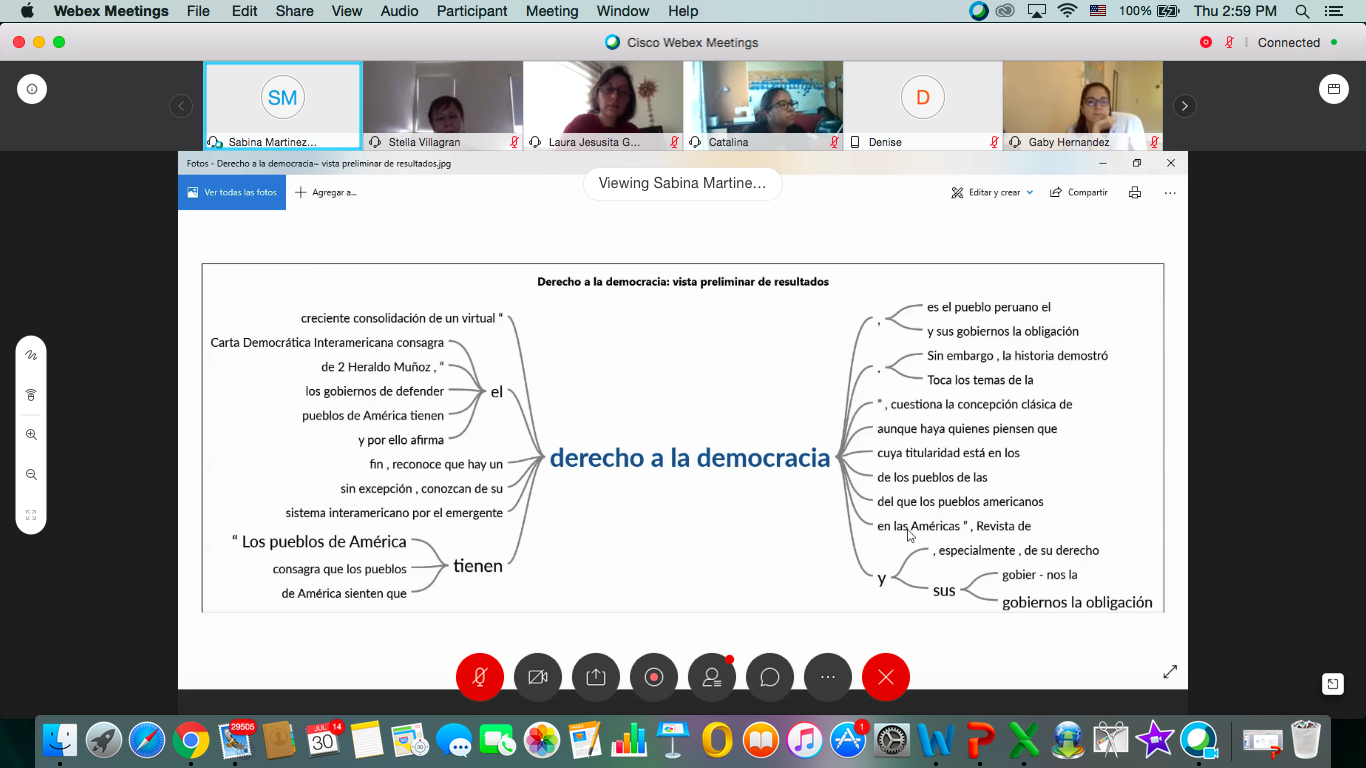
Task: Open the more options ellipsis button
Action: click(828, 677)
